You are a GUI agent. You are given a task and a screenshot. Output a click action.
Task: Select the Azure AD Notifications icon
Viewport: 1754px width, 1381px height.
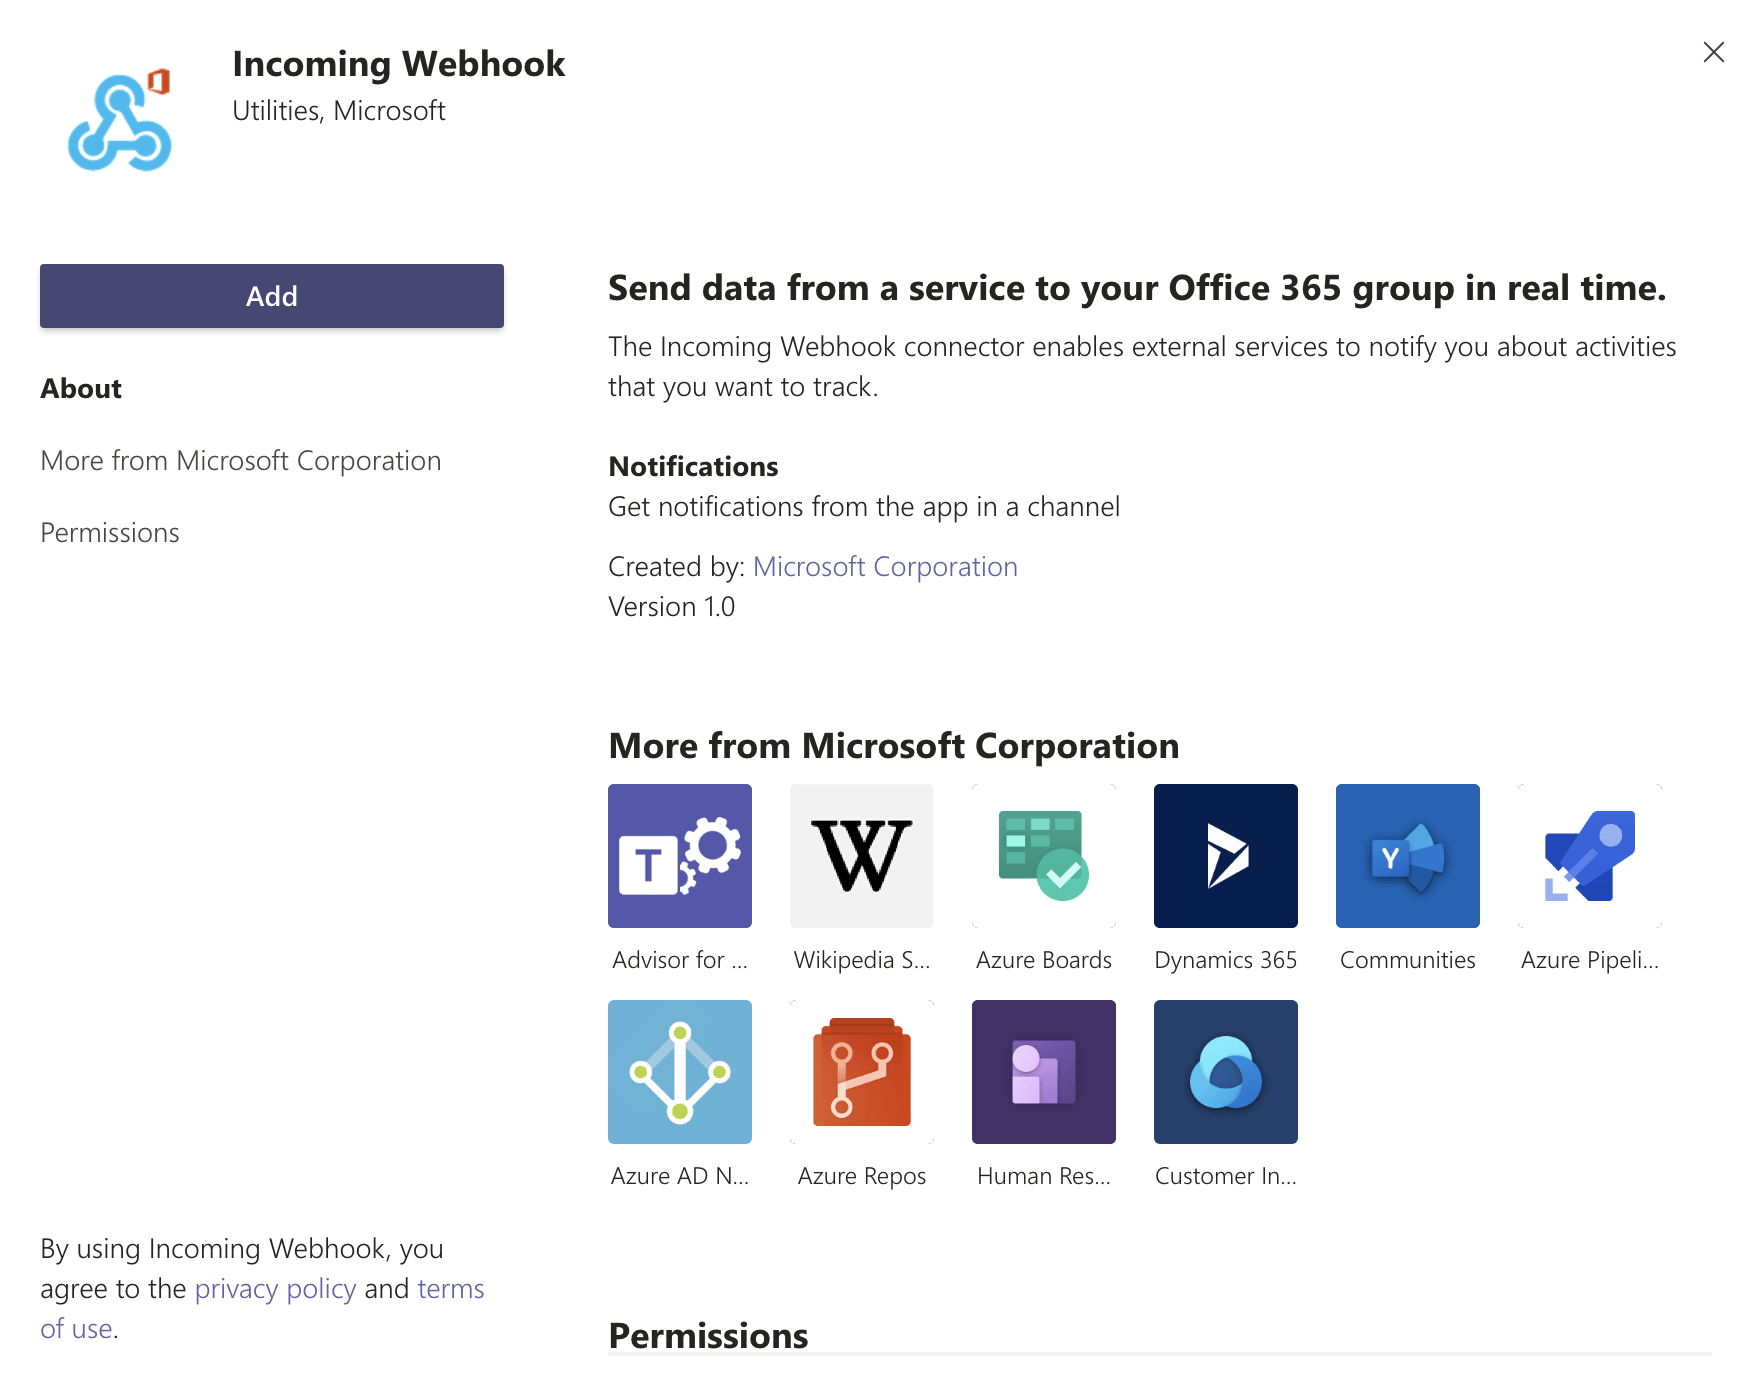tap(680, 1072)
